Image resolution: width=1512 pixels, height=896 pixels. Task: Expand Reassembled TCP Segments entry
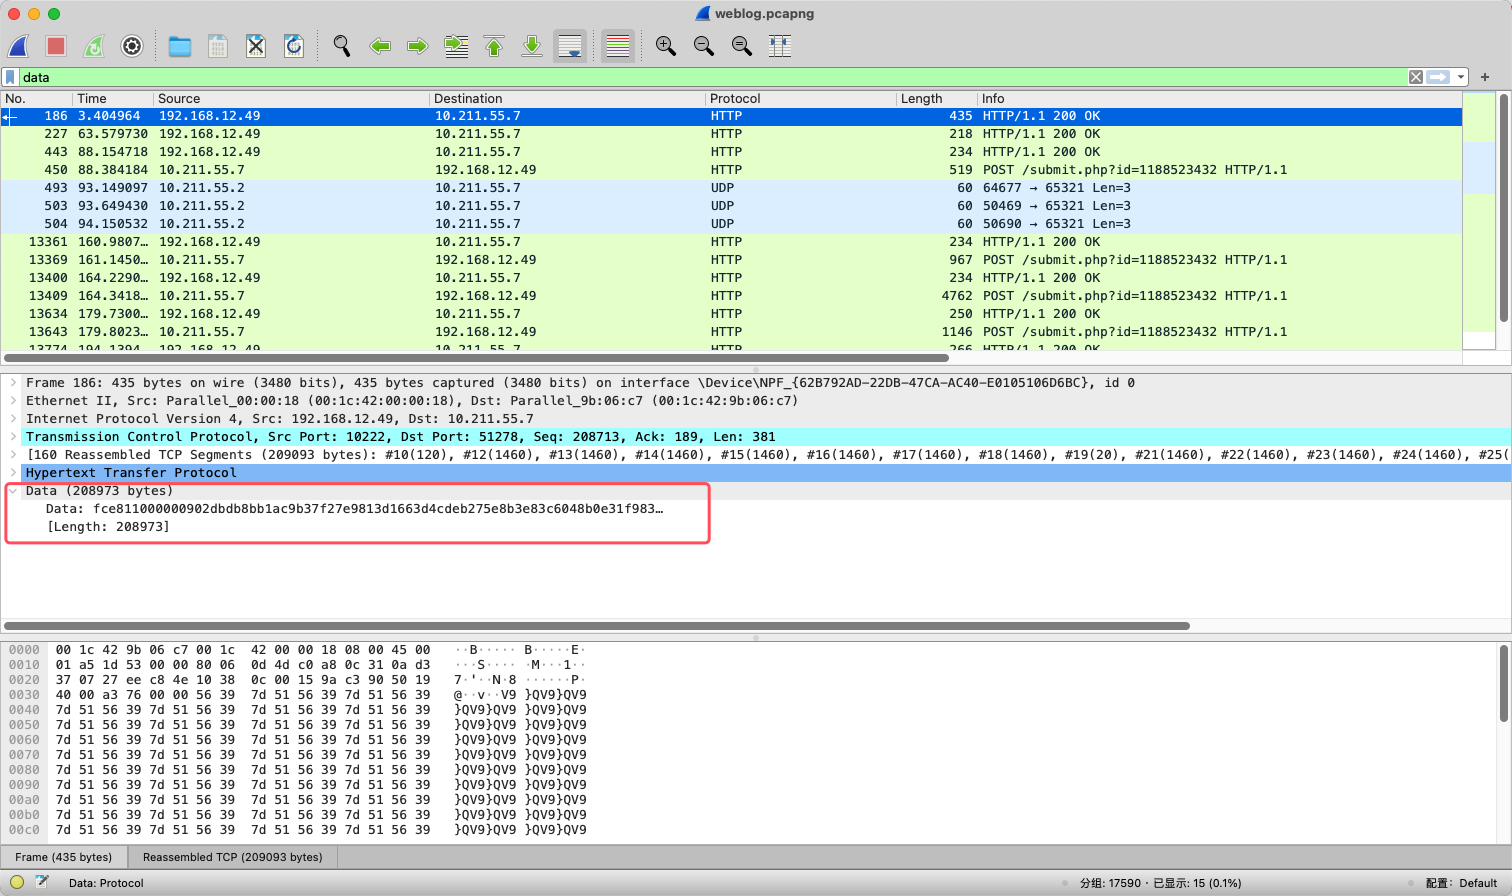(x=13, y=455)
